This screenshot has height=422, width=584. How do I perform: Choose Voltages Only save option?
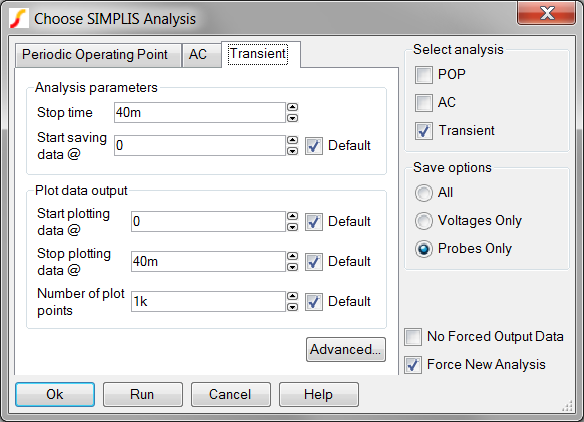click(x=424, y=221)
